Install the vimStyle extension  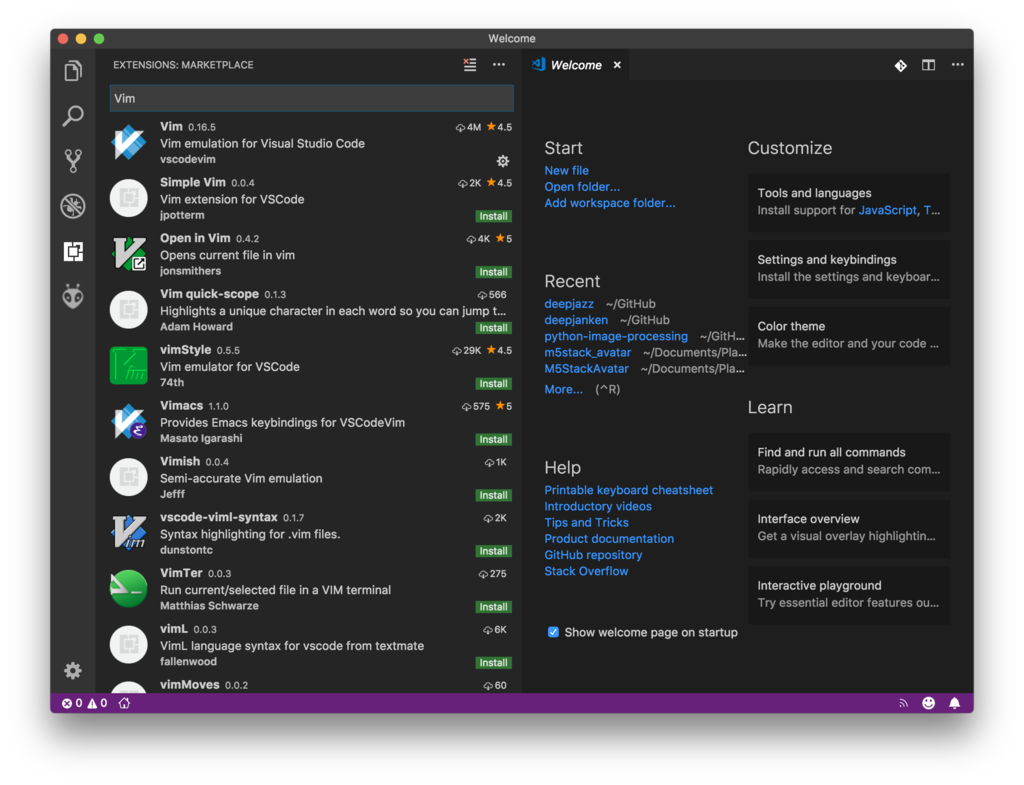tap(493, 383)
